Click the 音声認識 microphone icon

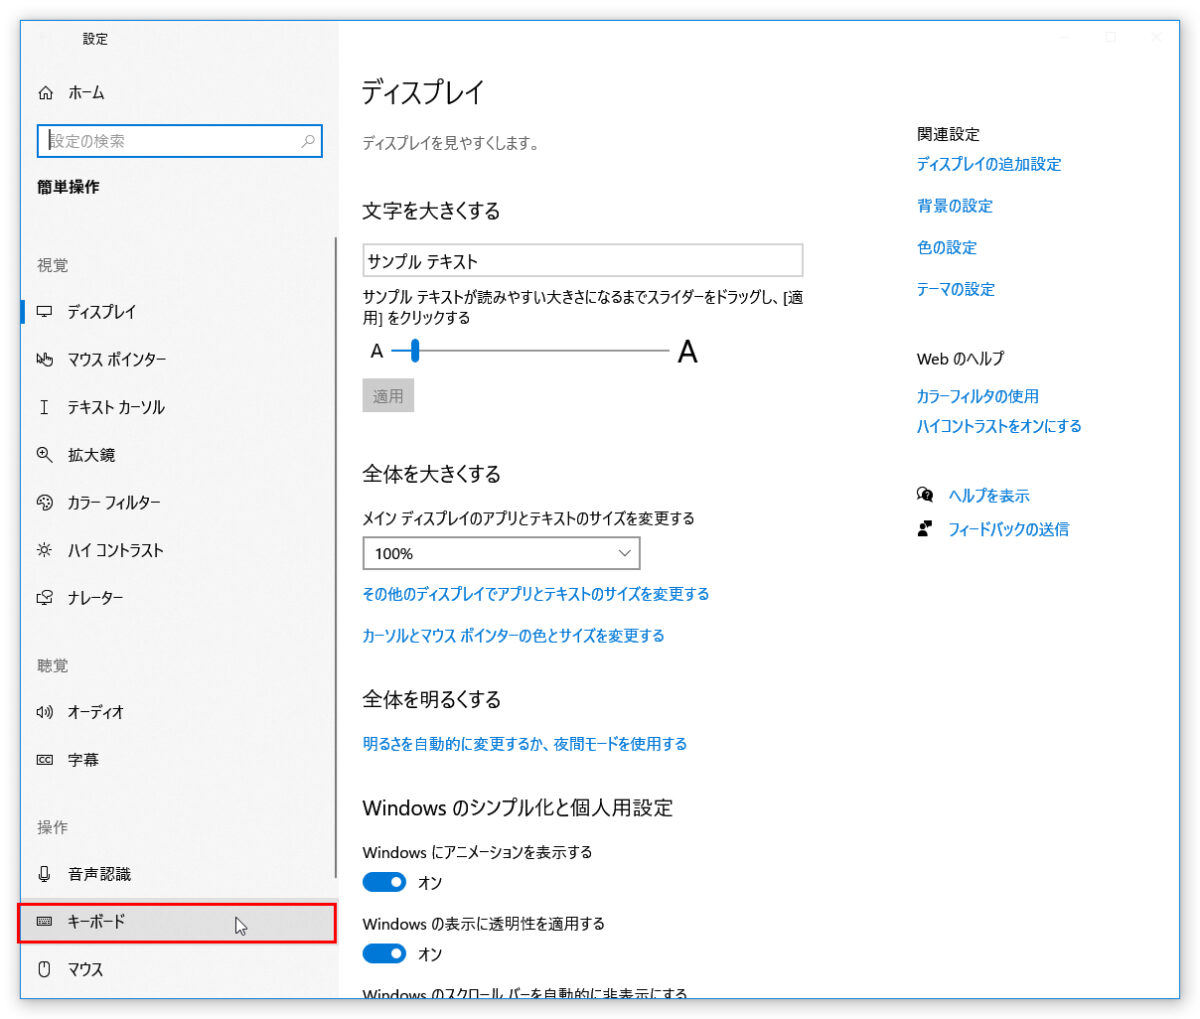pos(44,874)
